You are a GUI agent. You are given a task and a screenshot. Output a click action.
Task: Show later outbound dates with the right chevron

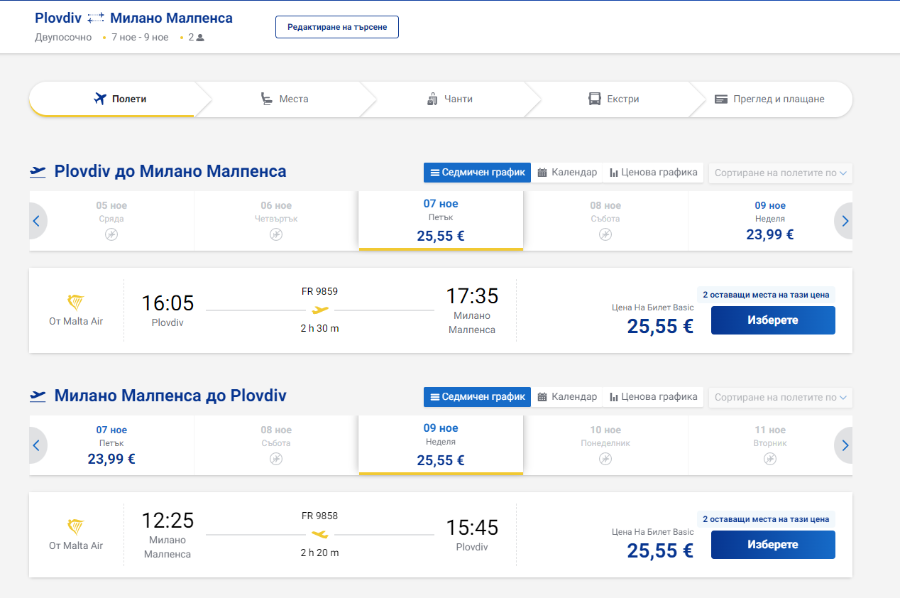click(x=844, y=221)
